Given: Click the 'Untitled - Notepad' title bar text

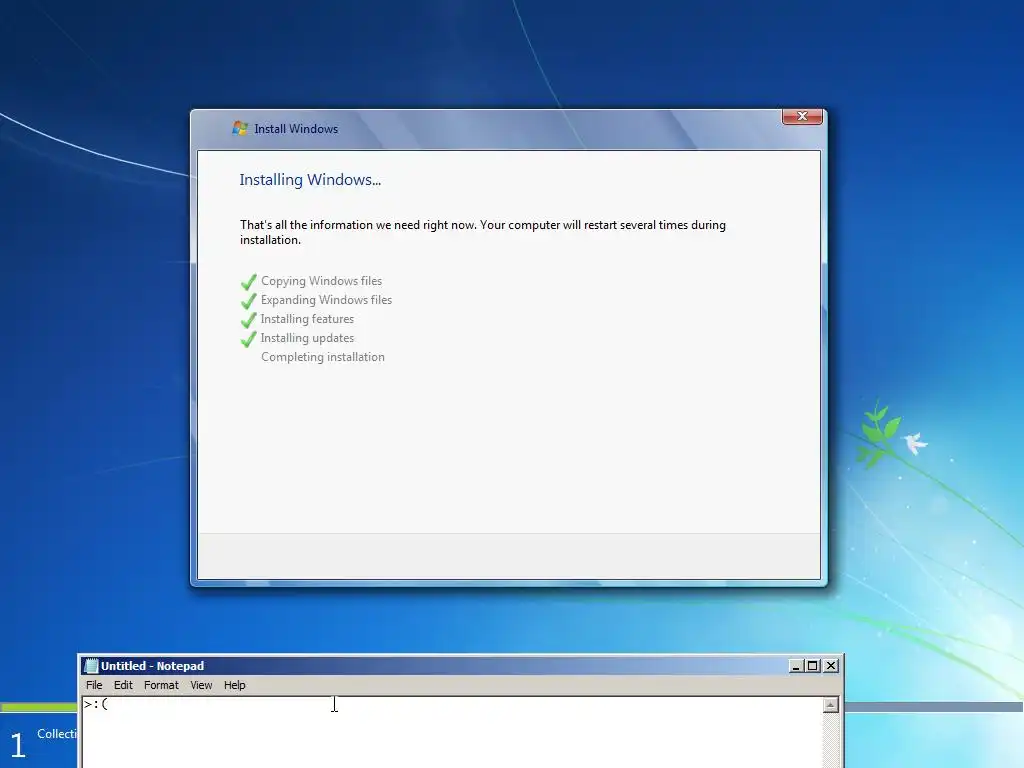Looking at the screenshot, I should click(x=152, y=665).
